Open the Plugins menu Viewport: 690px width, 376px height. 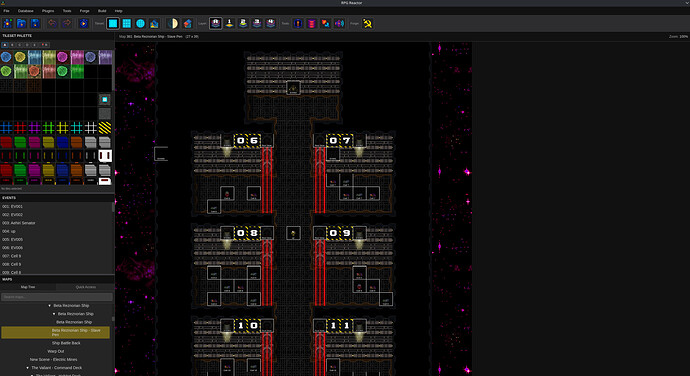pos(48,11)
